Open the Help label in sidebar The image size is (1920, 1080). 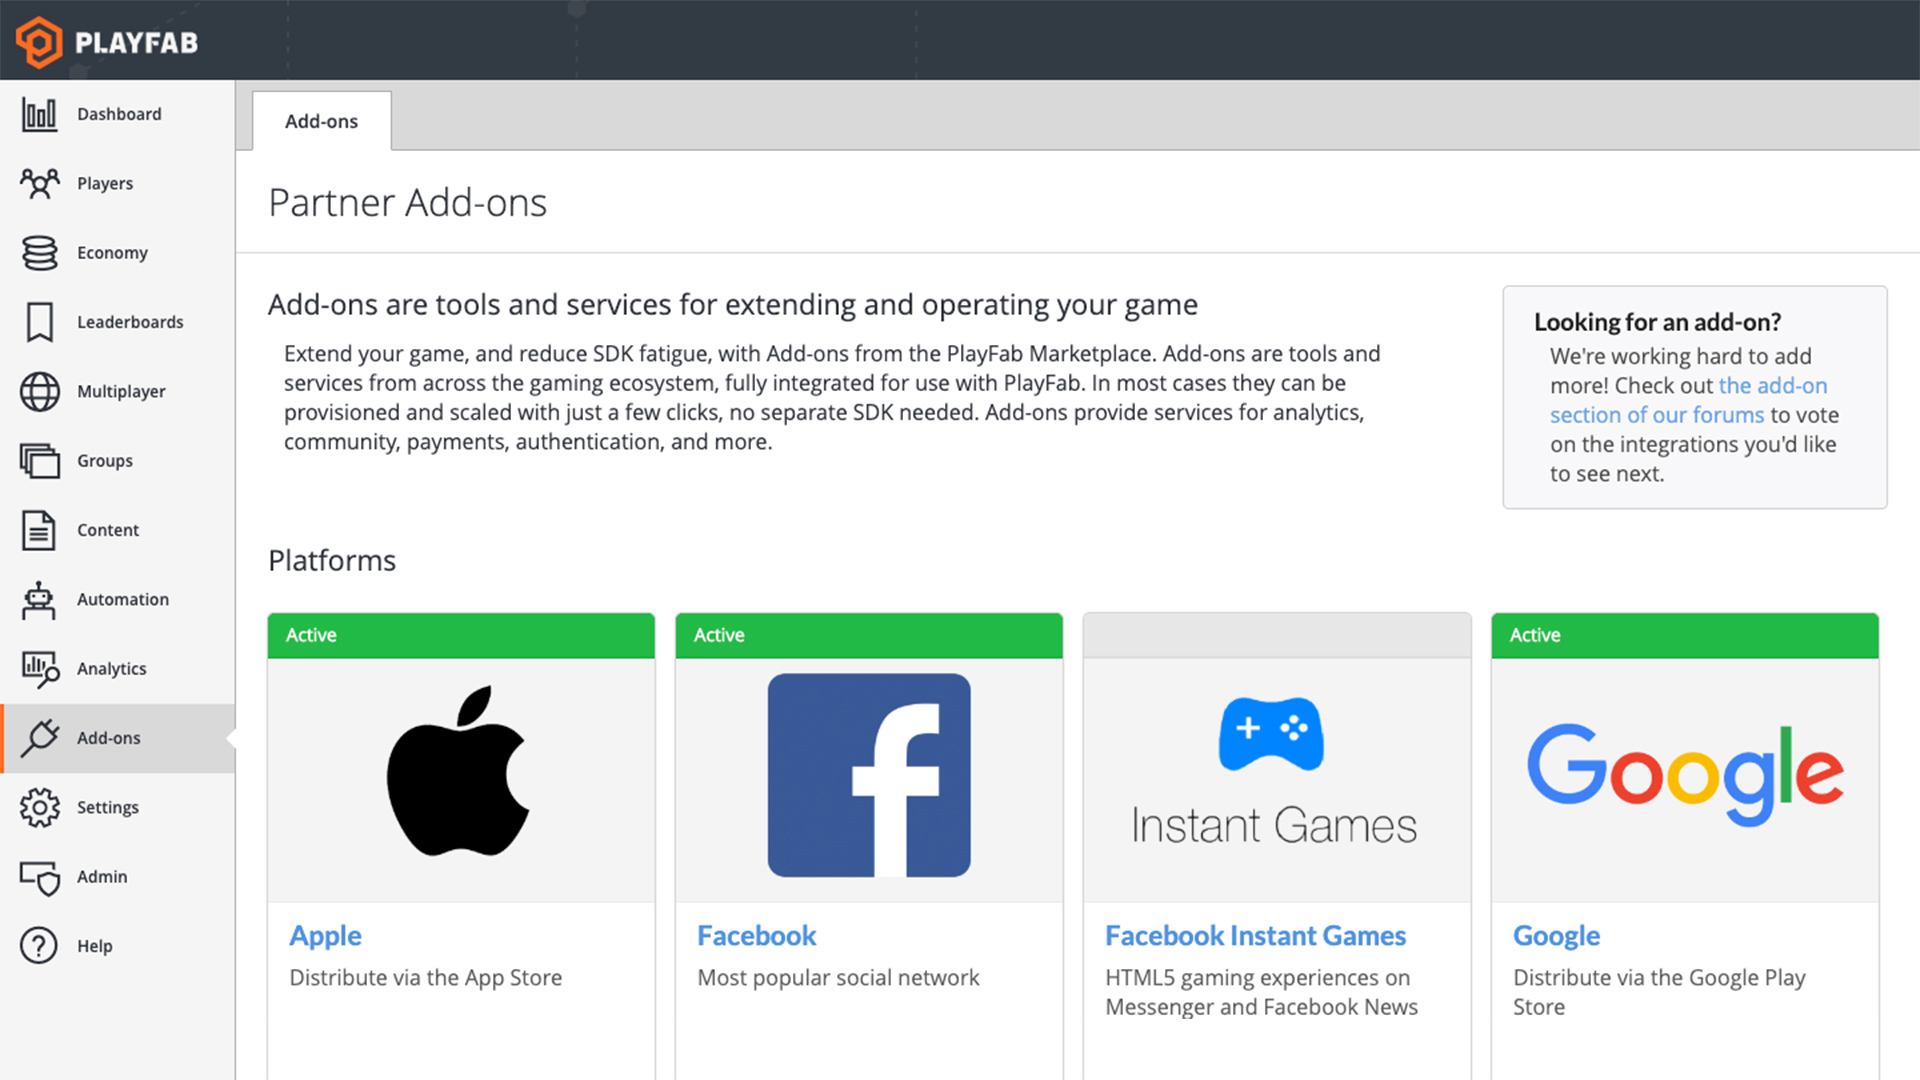(x=95, y=946)
